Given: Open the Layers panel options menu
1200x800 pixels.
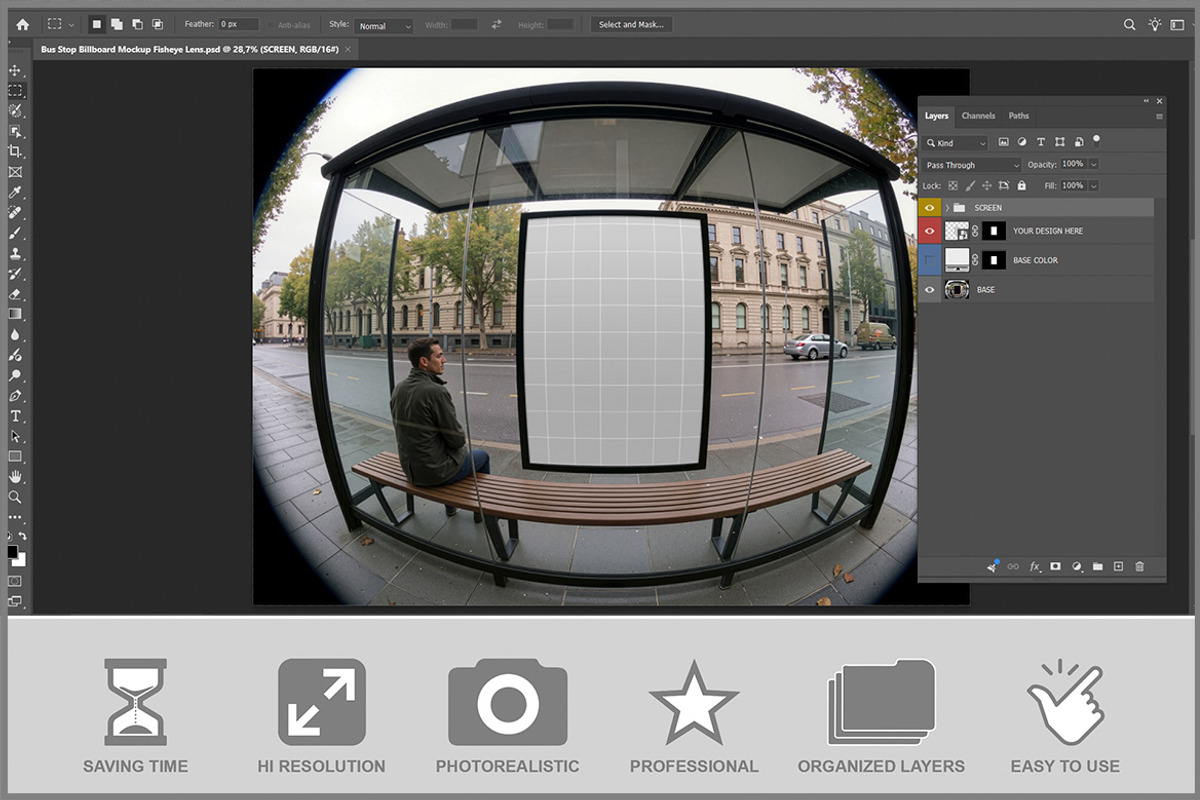Looking at the screenshot, I should click(x=1159, y=116).
